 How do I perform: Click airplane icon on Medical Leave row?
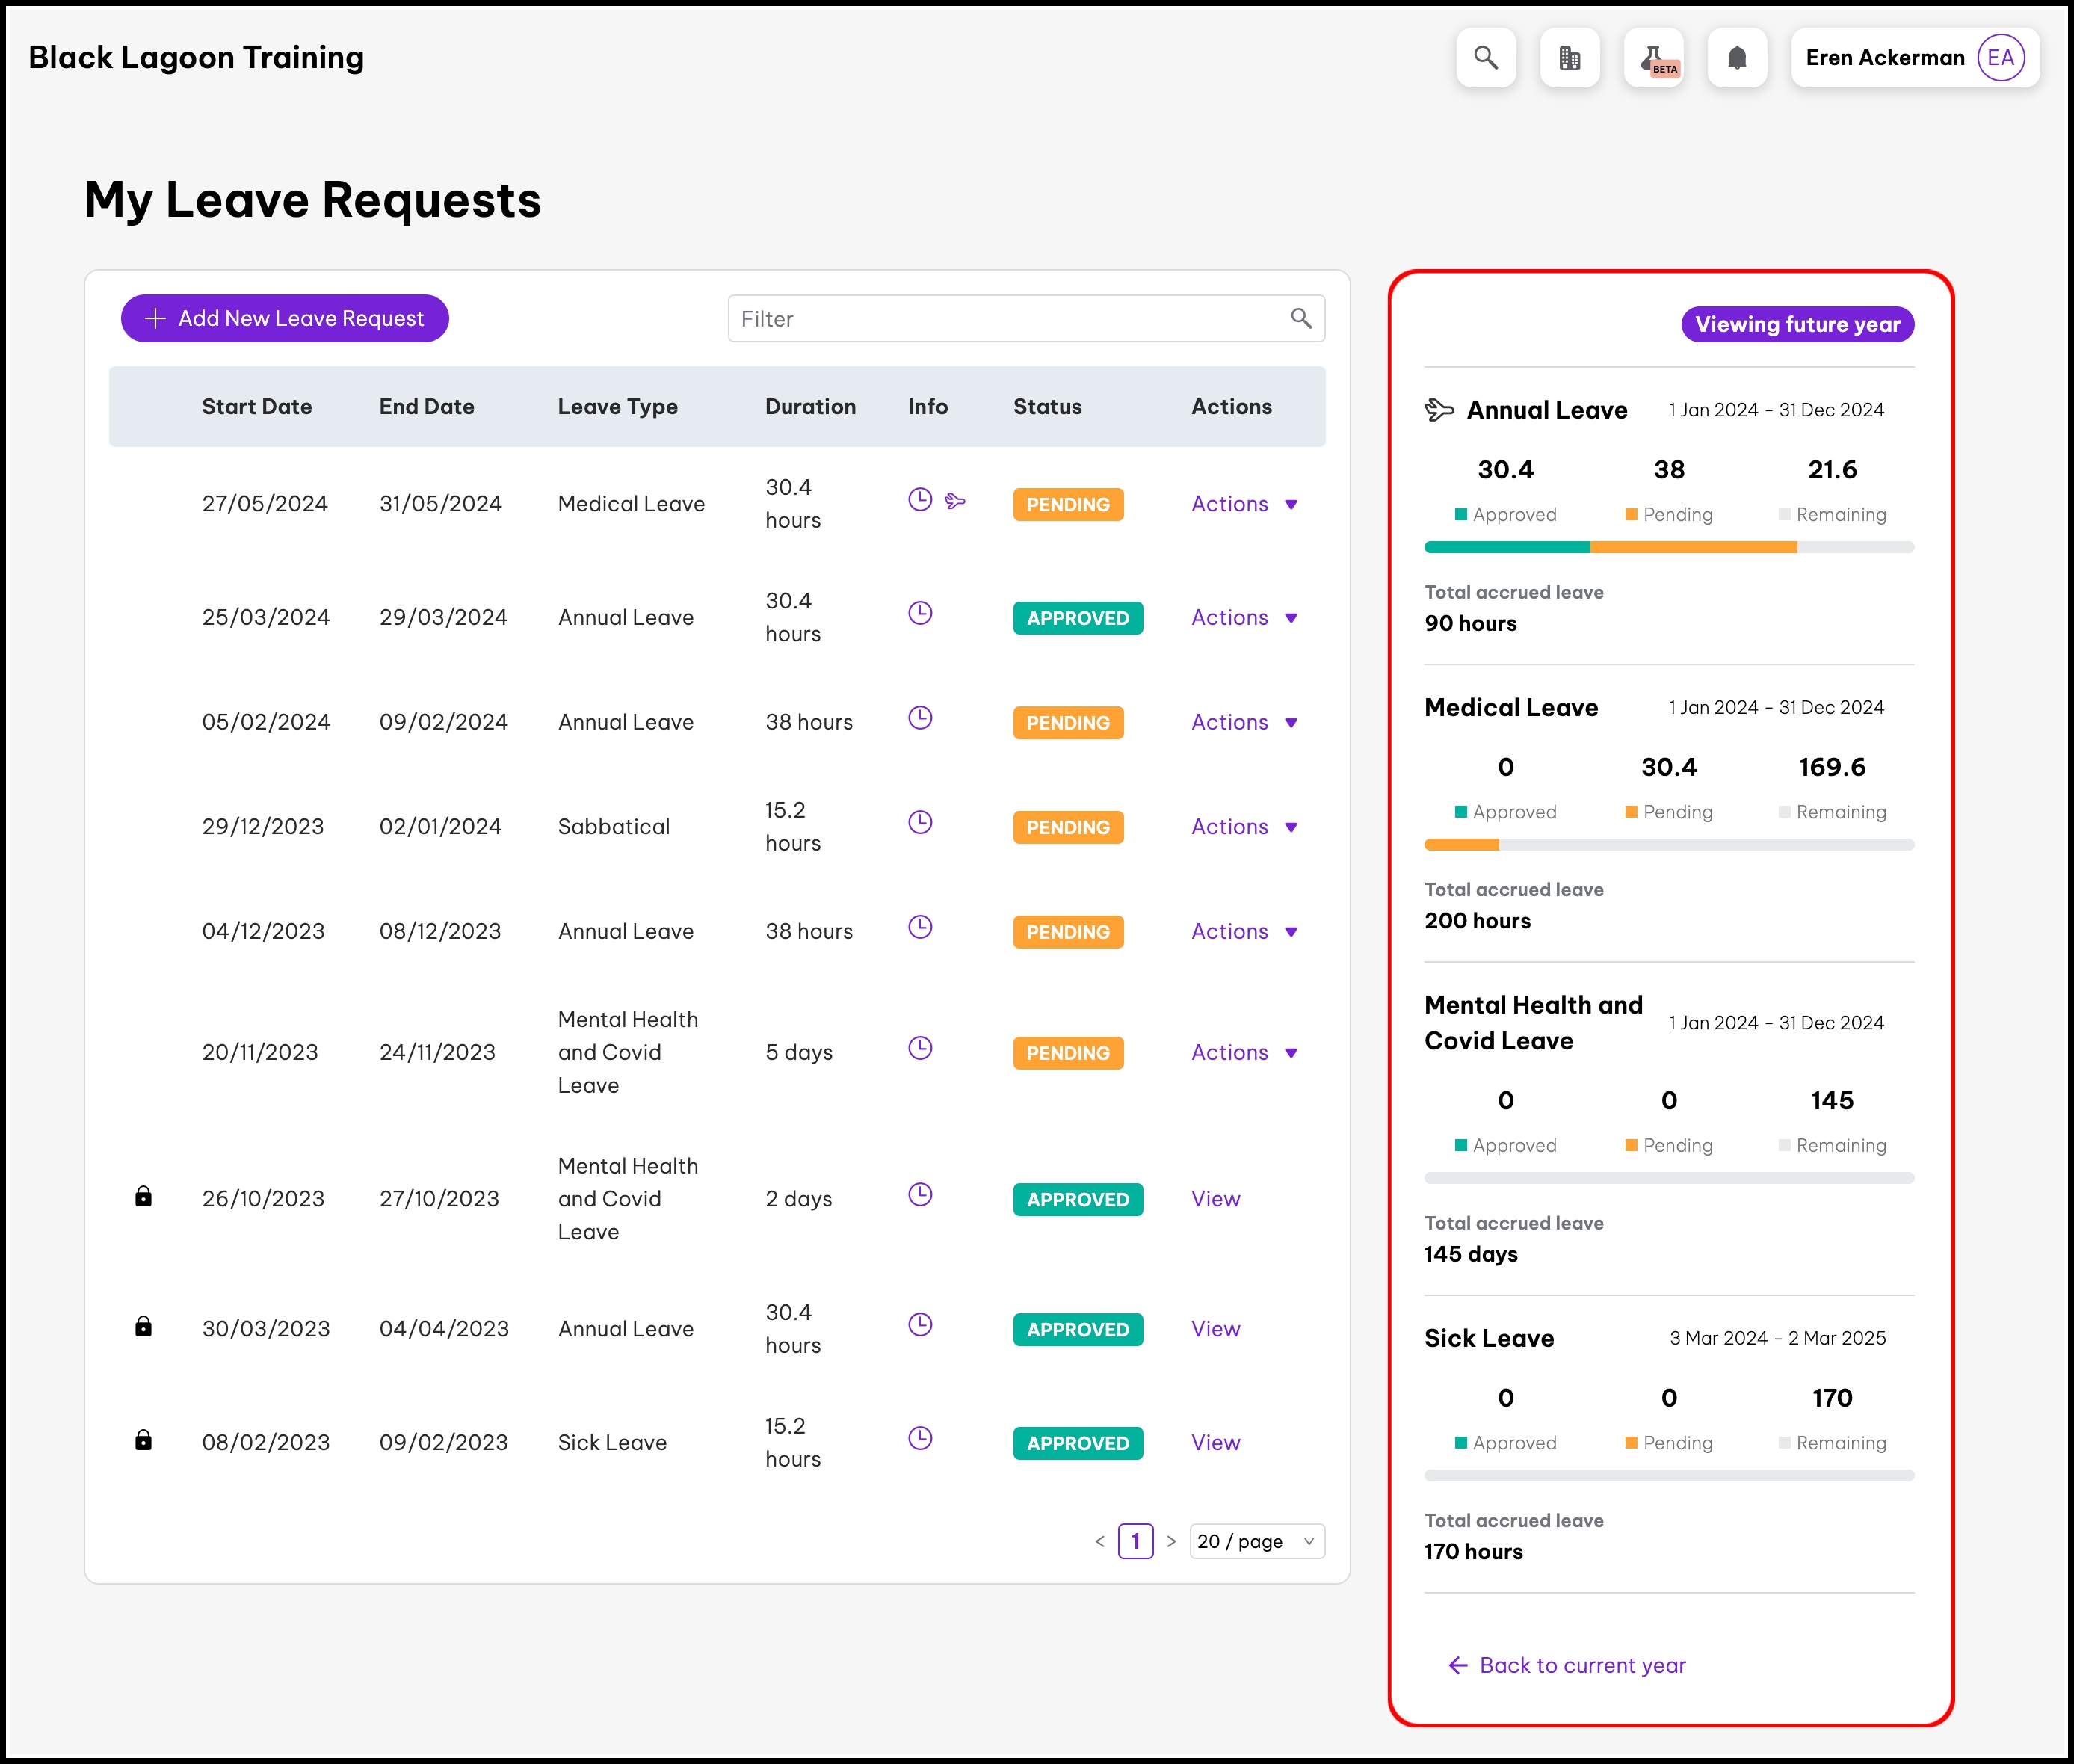point(955,500)
